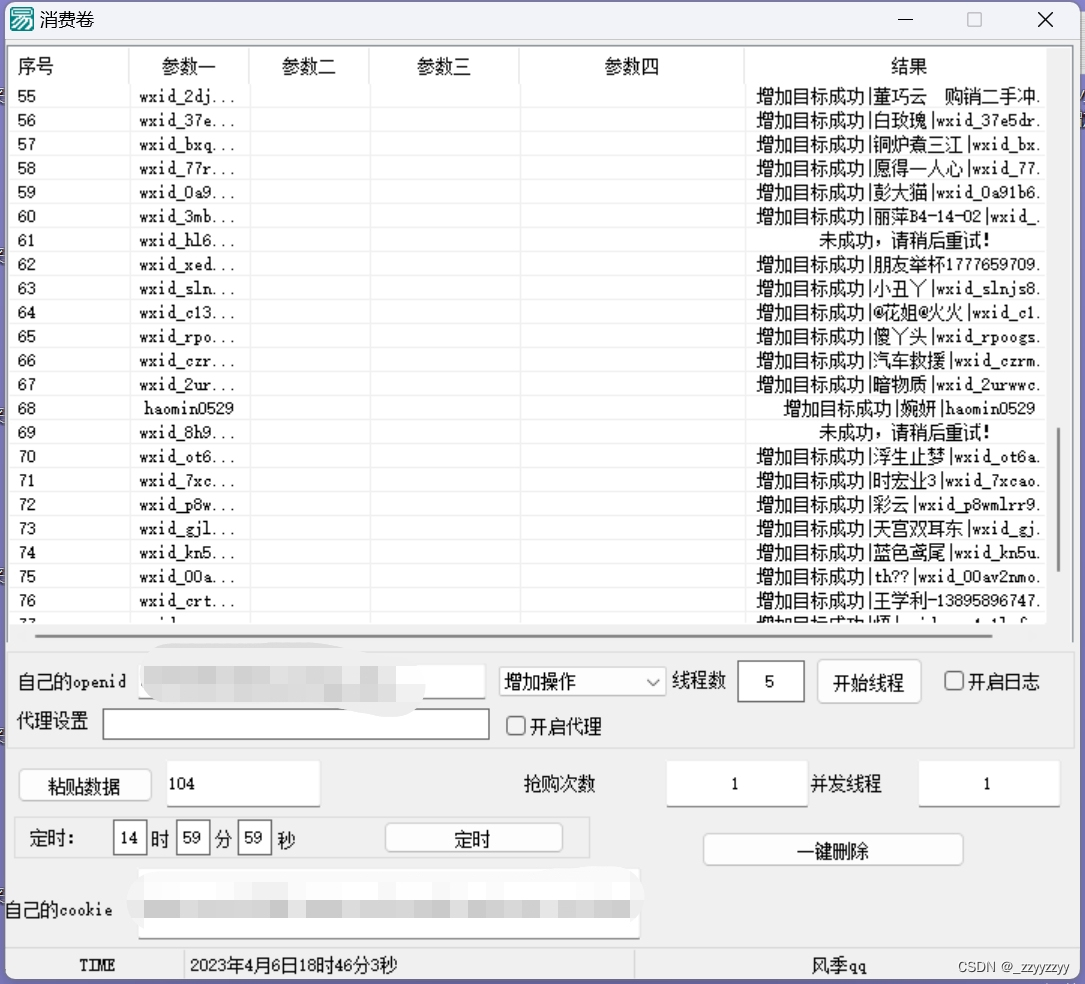Click the 一键删除 button

[832, 850]
